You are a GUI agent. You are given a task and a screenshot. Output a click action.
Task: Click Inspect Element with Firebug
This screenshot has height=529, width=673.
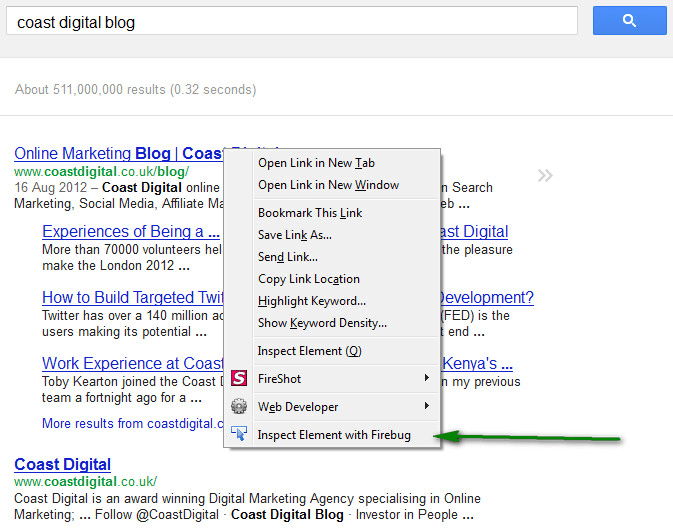[x=333, y=435]
